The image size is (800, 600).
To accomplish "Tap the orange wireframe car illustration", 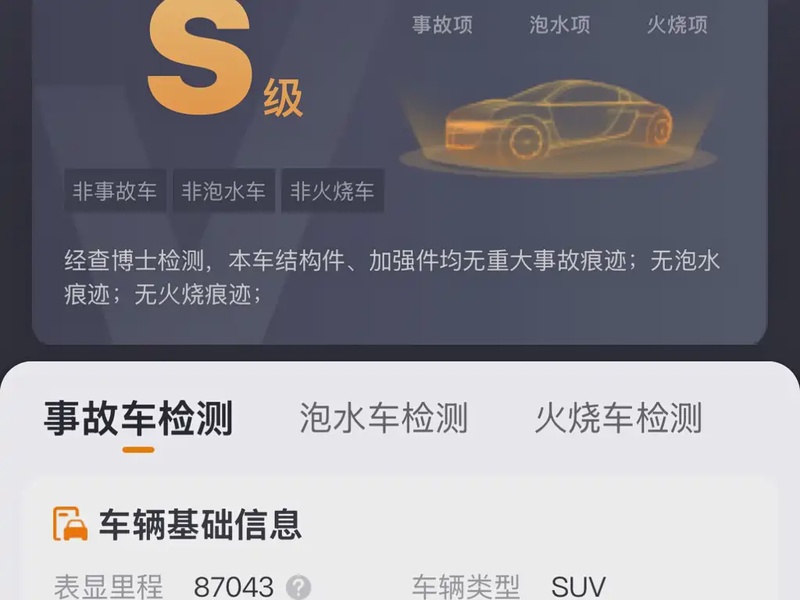I will point(559,126).
